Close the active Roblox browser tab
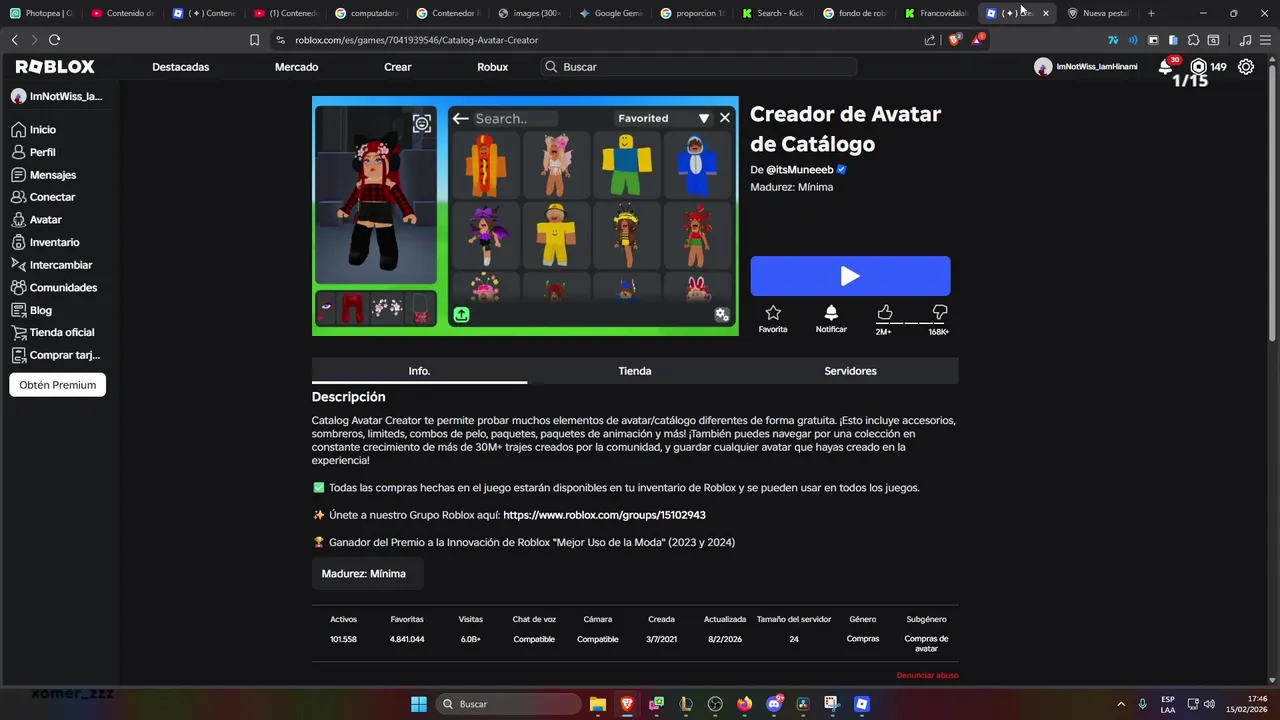This screenshot has height=720, width=1280. [1046, 13]
